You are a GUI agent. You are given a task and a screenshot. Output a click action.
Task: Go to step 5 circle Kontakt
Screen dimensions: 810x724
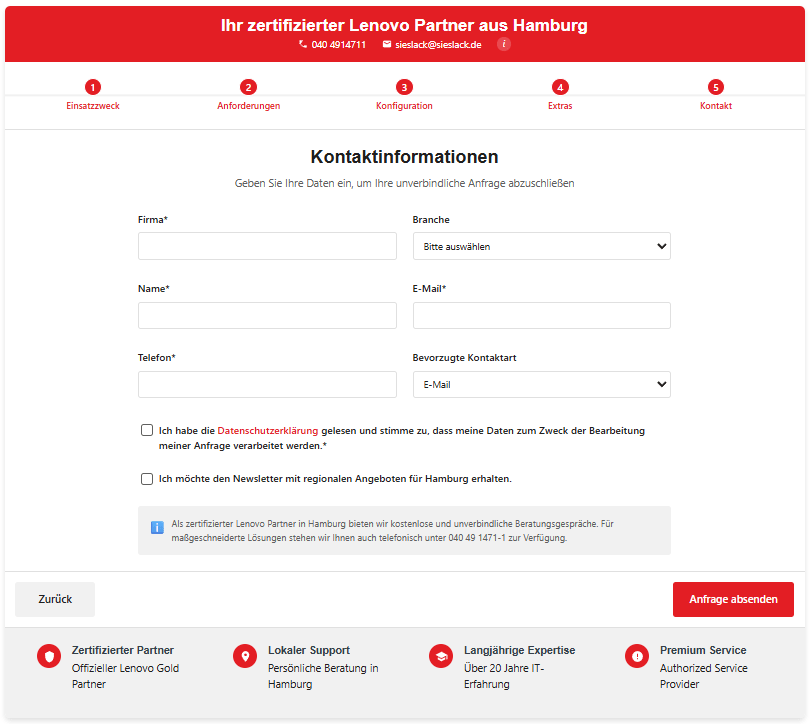click(716, 87)
